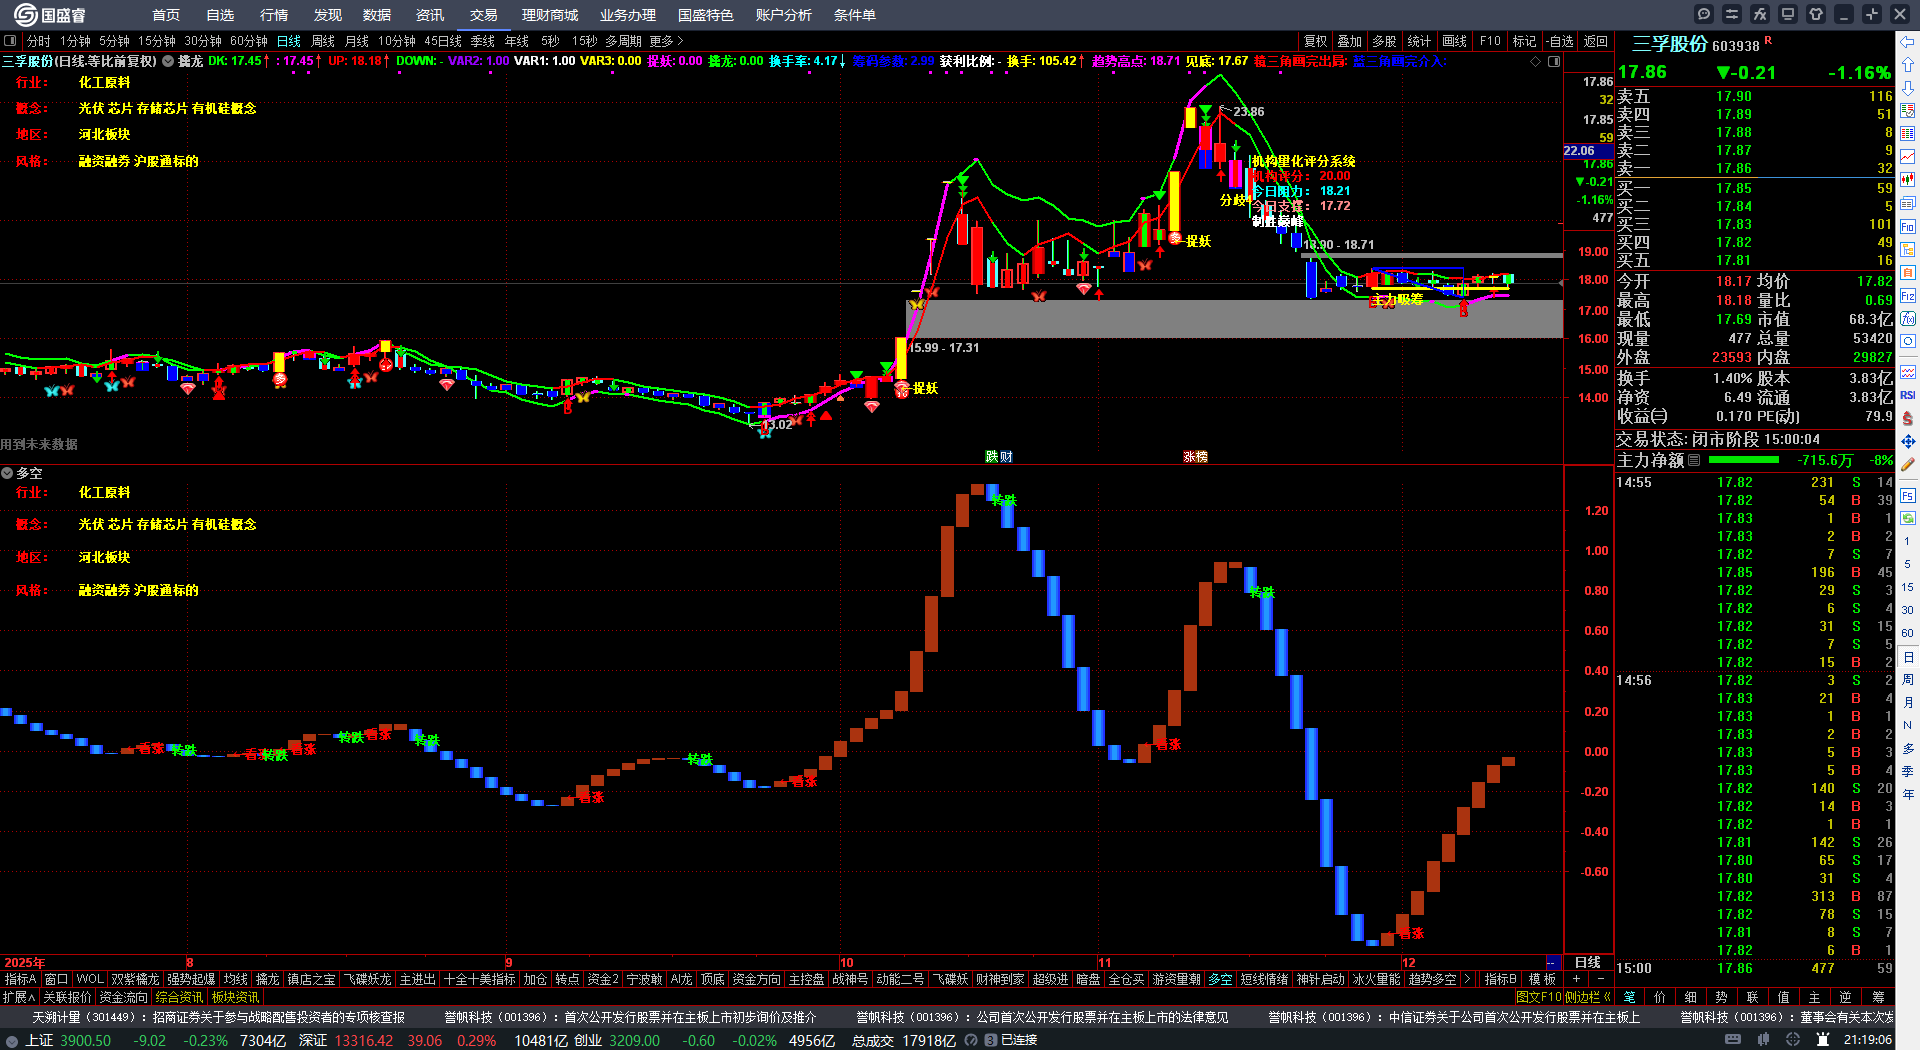Expand the status bar round arrow button
The width and height of the screenshot is (1920, 1050).
coord(12,1040)
